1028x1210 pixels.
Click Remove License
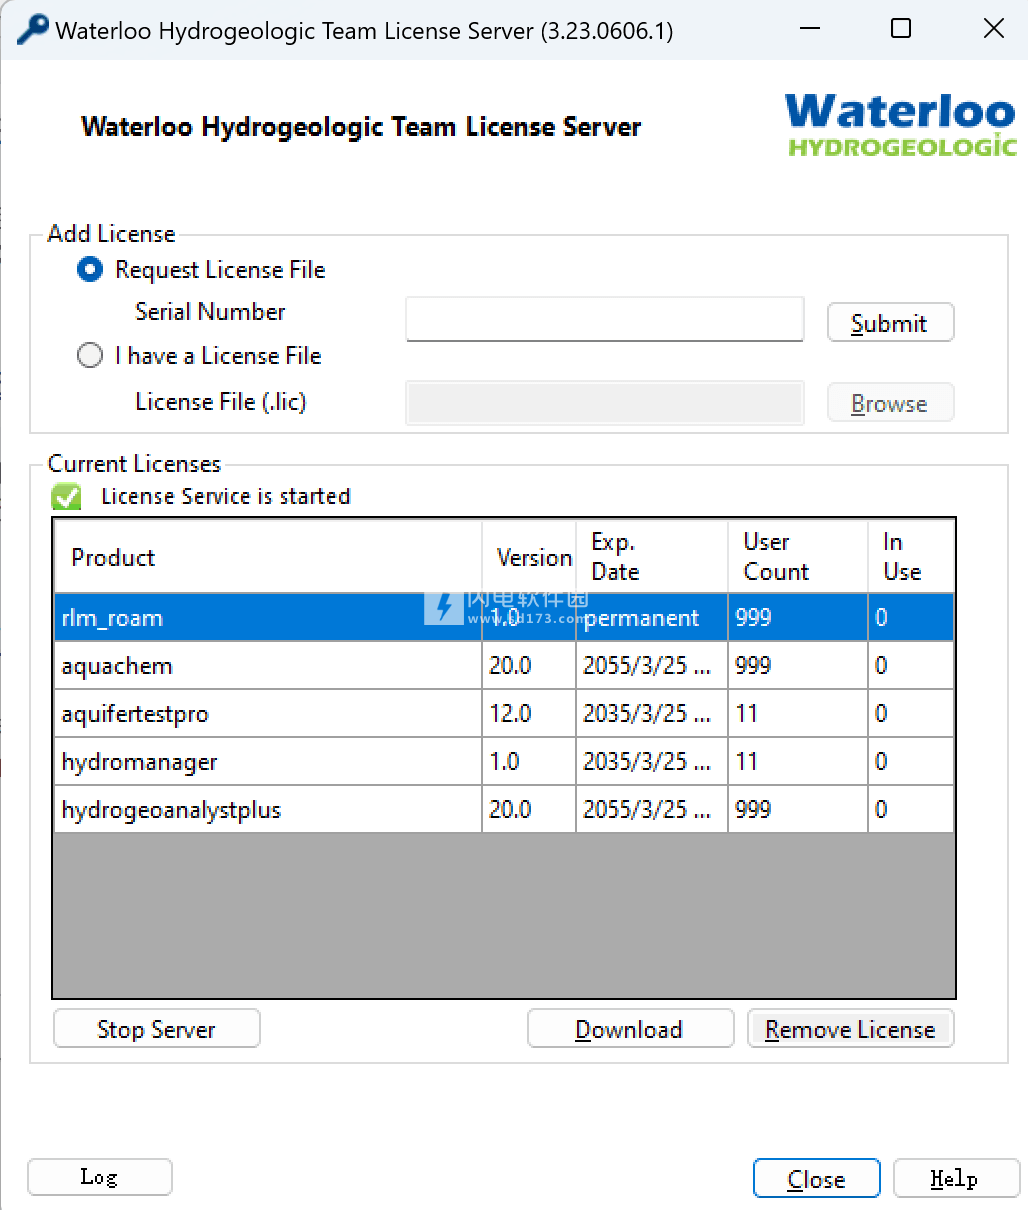pos(850,1029)
